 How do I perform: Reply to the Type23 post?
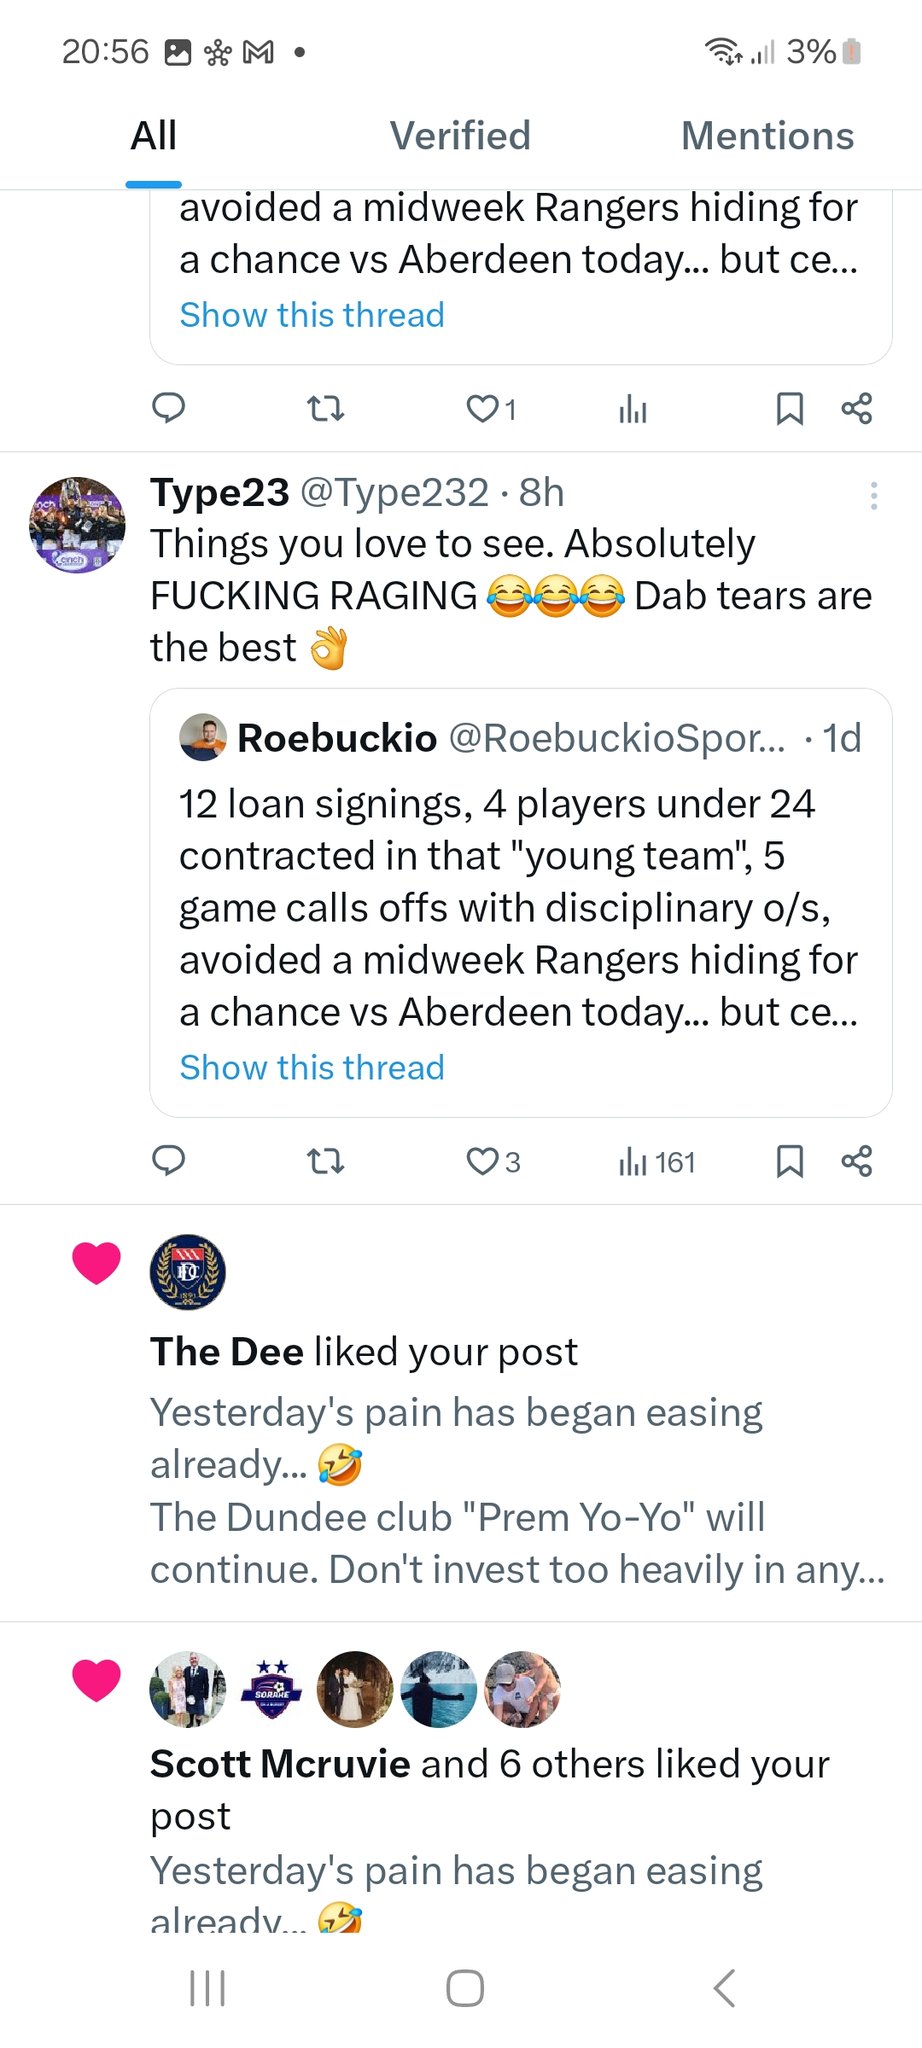coord(168,1160)
